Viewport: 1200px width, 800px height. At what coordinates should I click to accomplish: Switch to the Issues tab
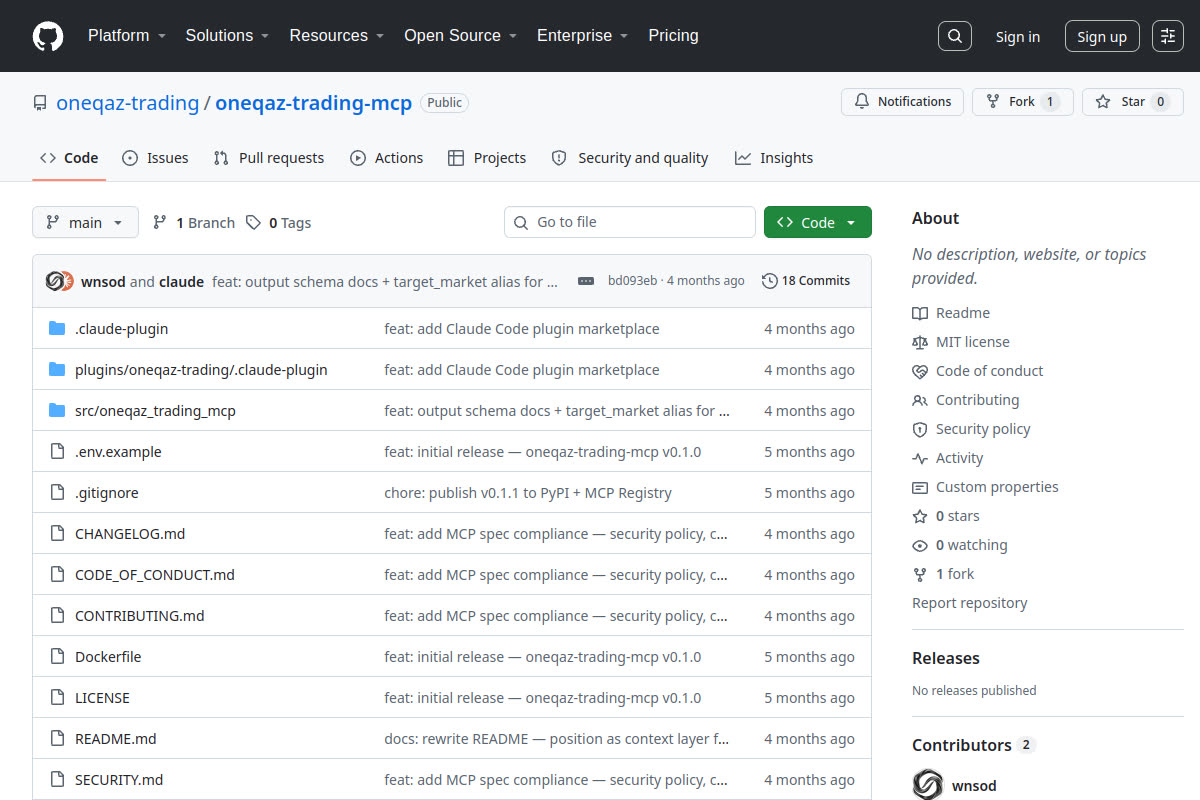click(155, 158)
